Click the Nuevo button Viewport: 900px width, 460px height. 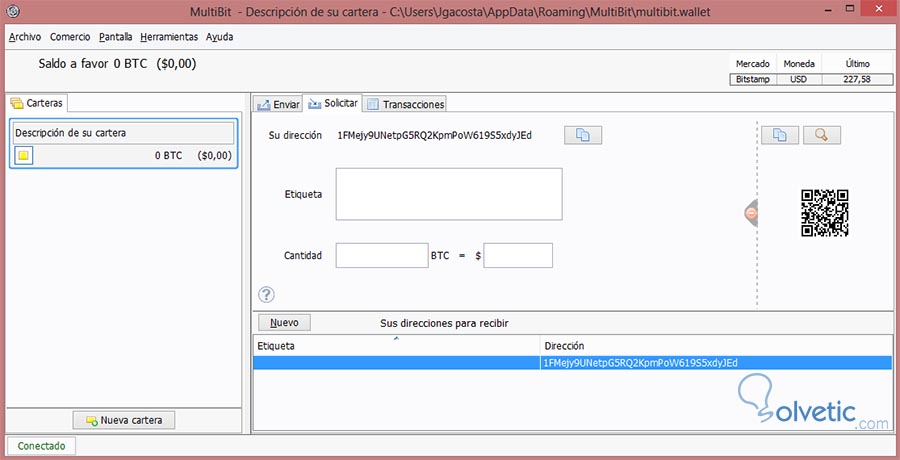[x=284, y=323]
